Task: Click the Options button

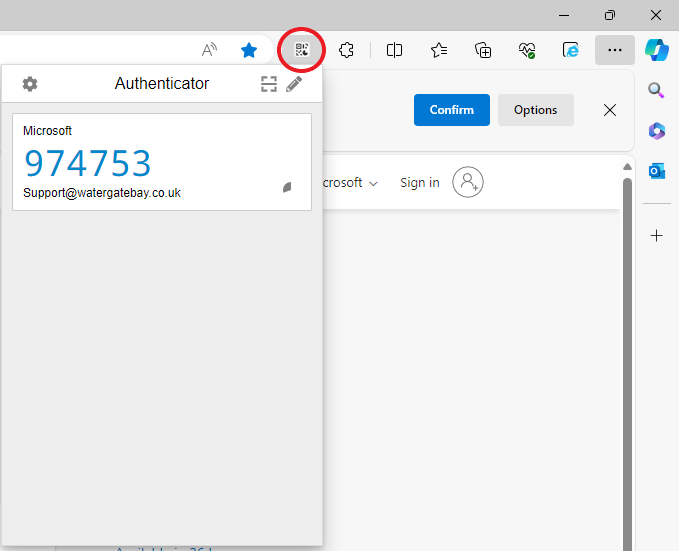Action: point(536,110)
